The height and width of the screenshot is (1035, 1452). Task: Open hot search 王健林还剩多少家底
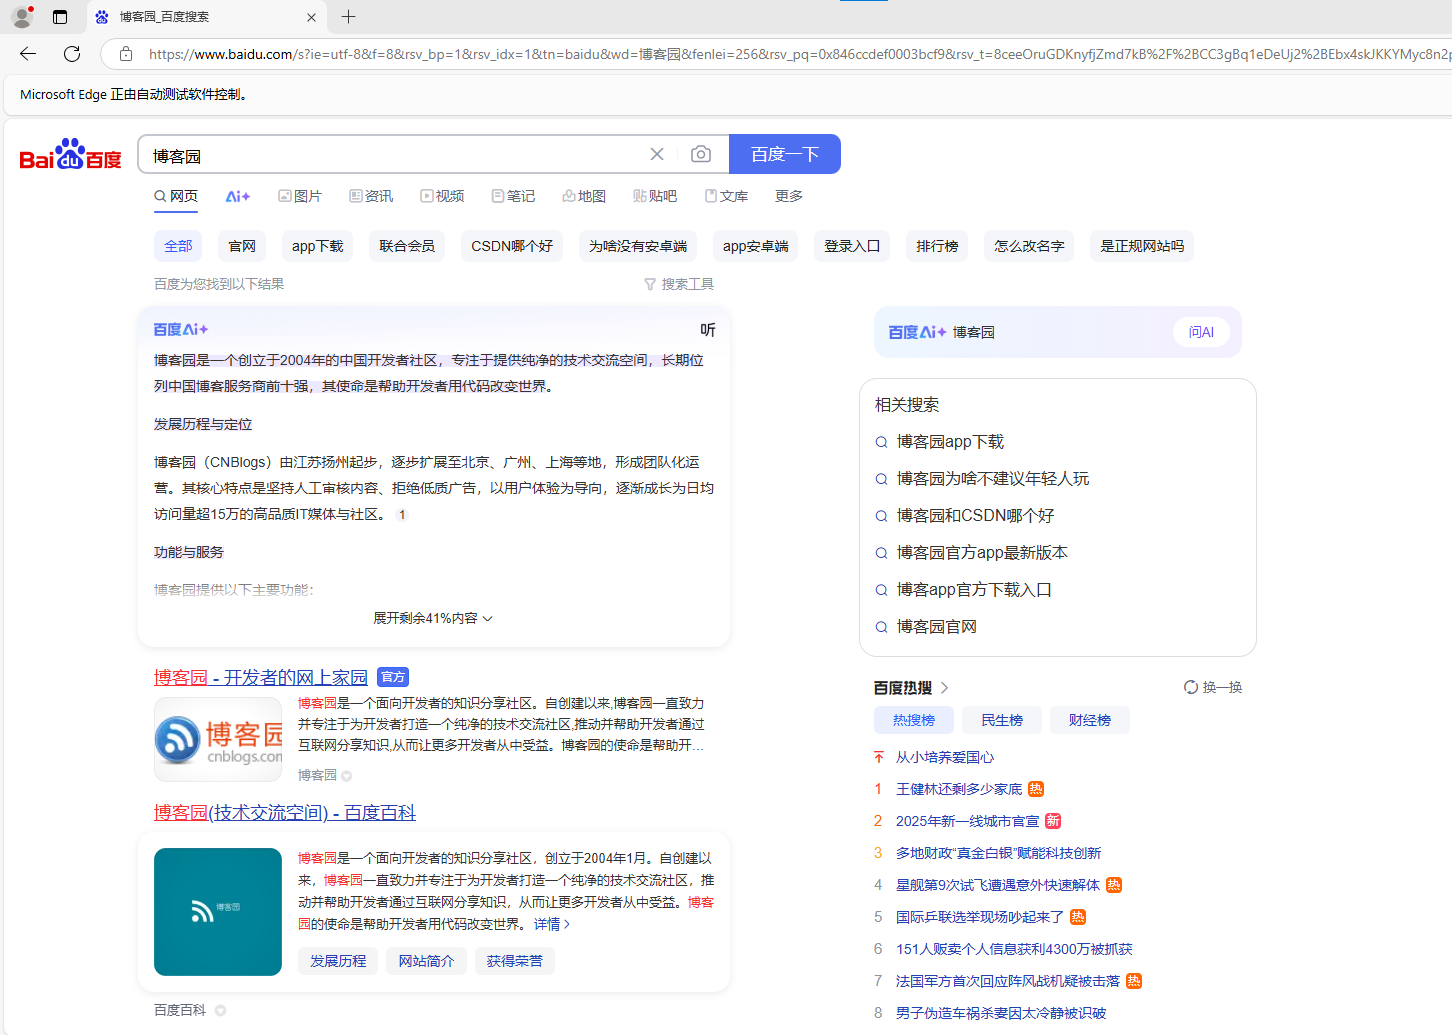[959, 789]
